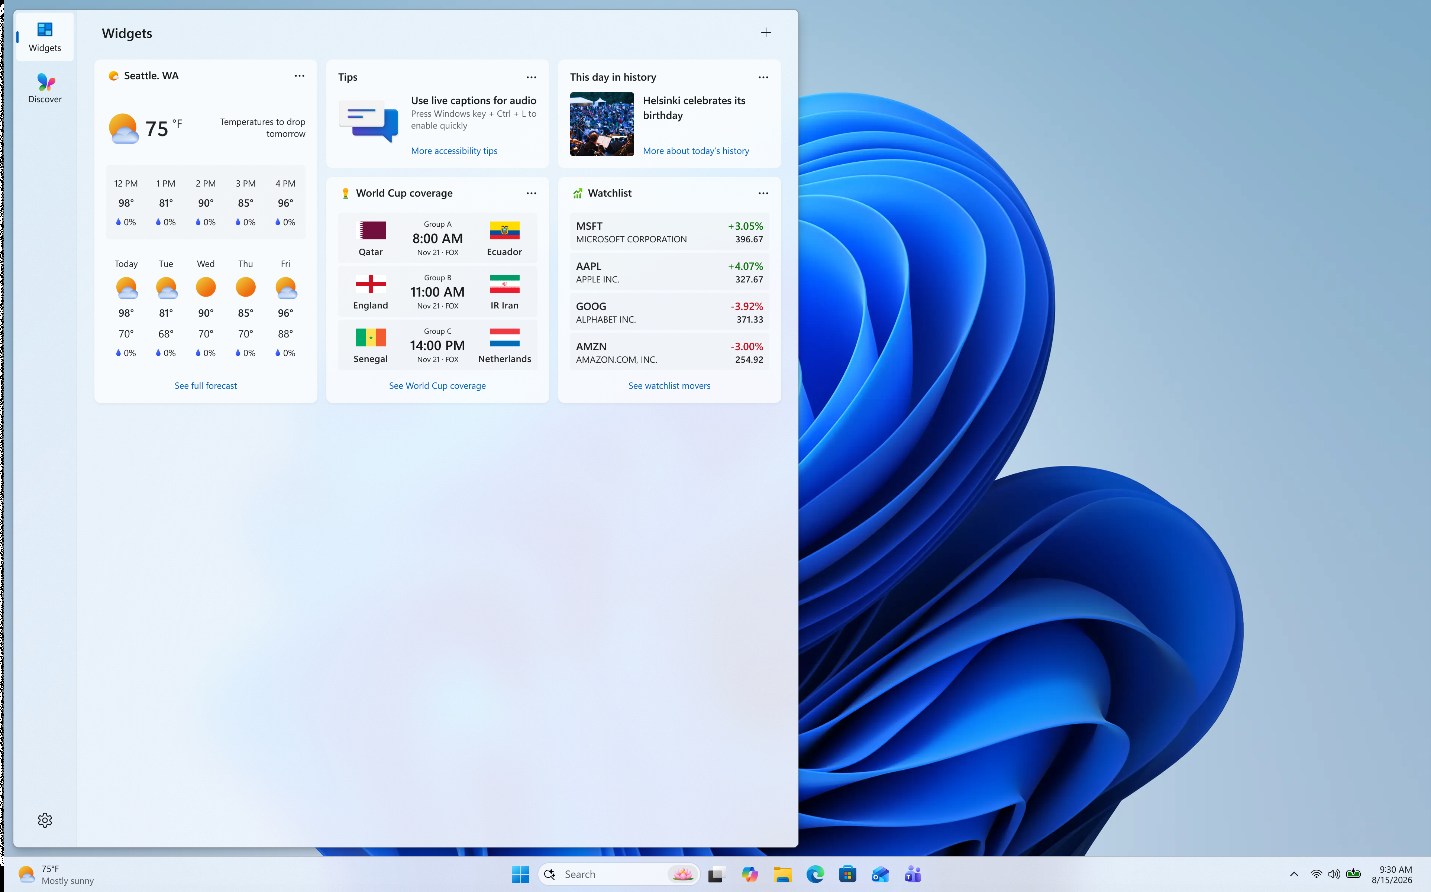Click Today's forecast weather icon
This screenshot has width=1431, height=892.
coord(126,288)
